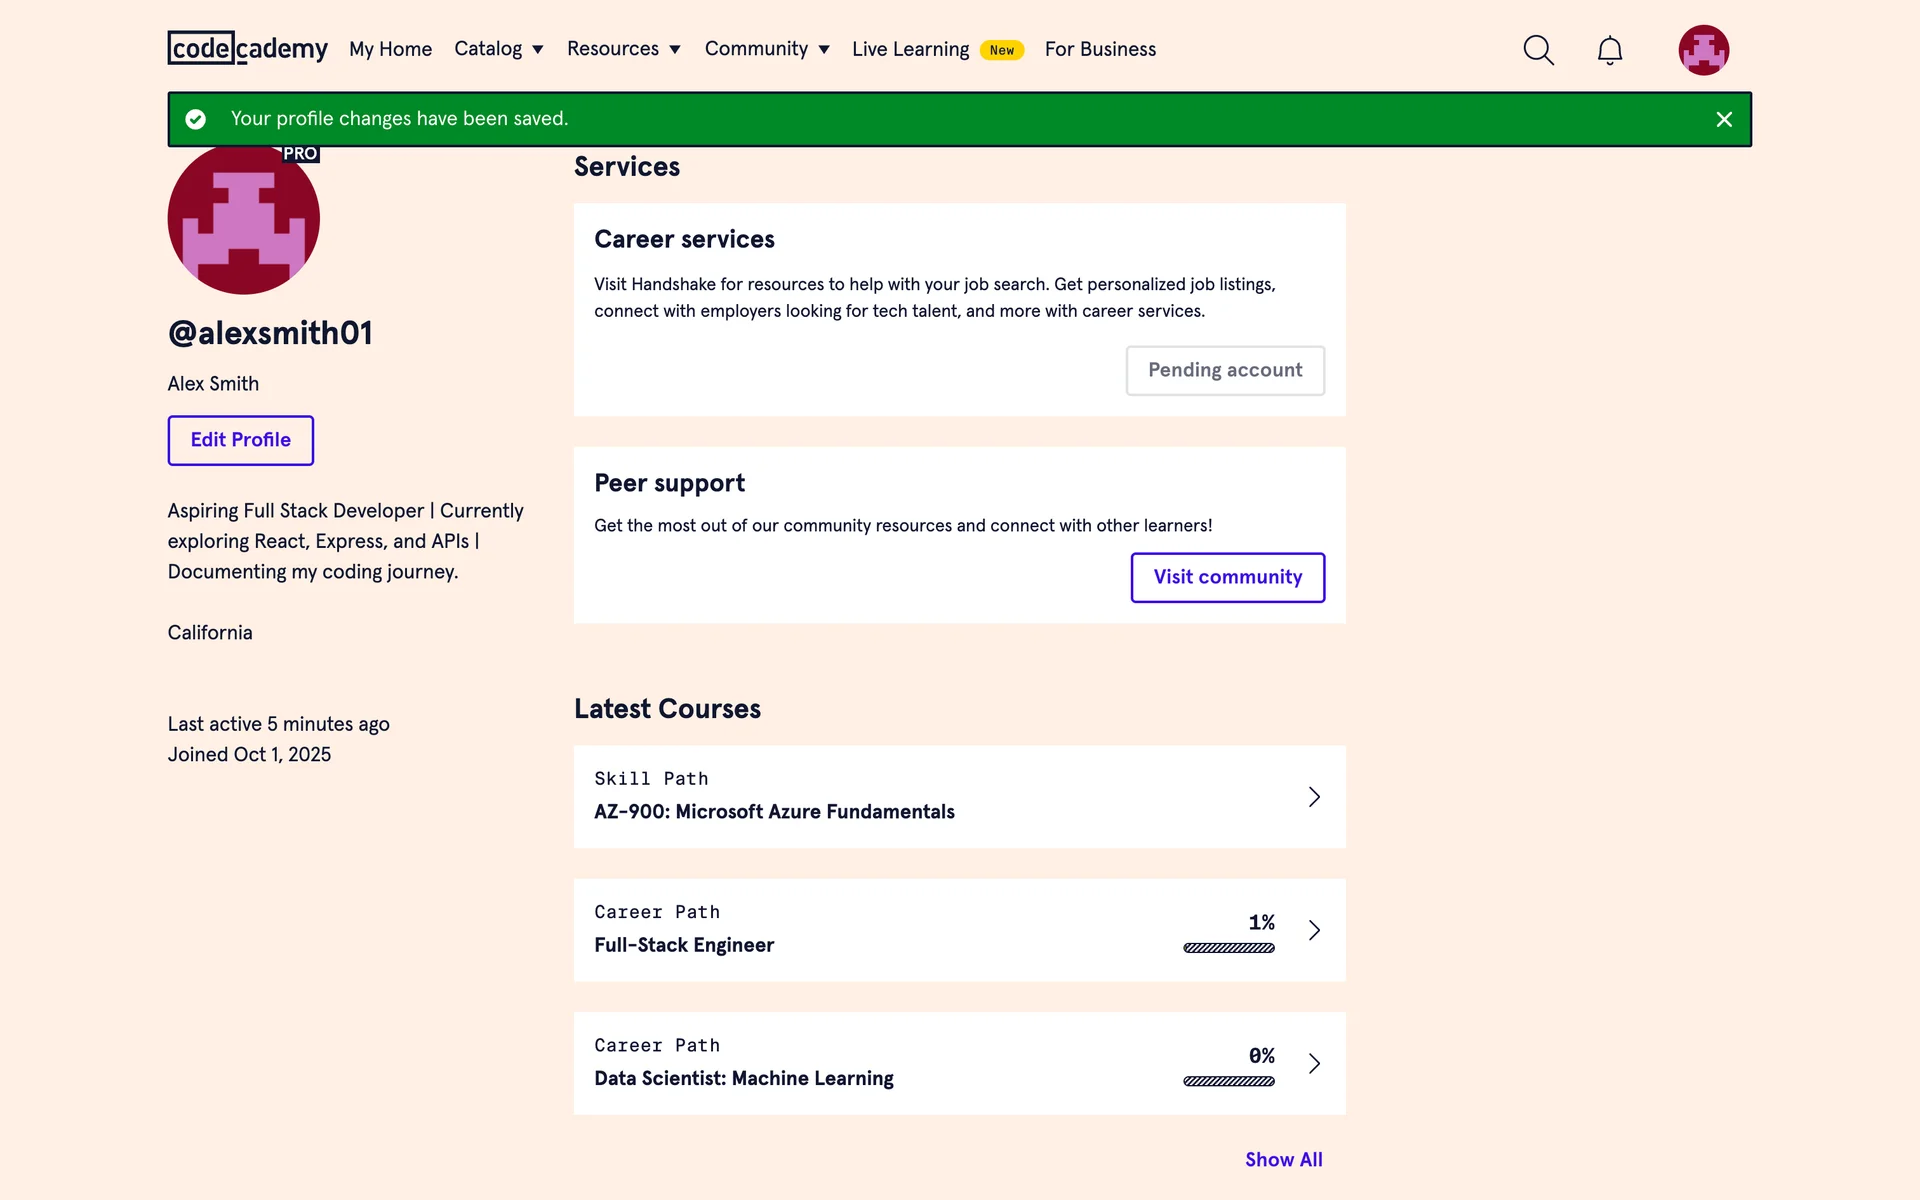1920x1200 pixels.
Task: Expand the Resources dropdown menu
Action: coord(623,49)
